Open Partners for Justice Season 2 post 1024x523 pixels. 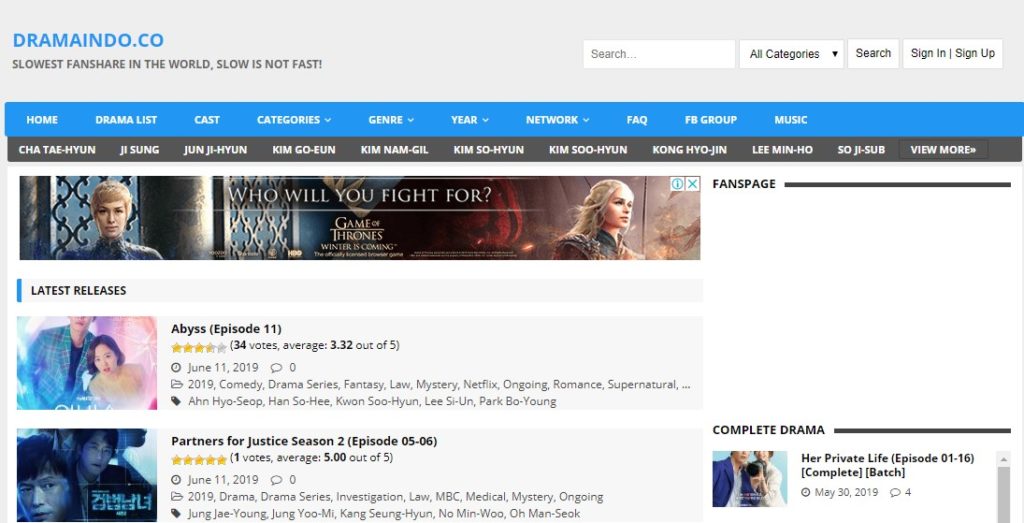click(304, 441)
